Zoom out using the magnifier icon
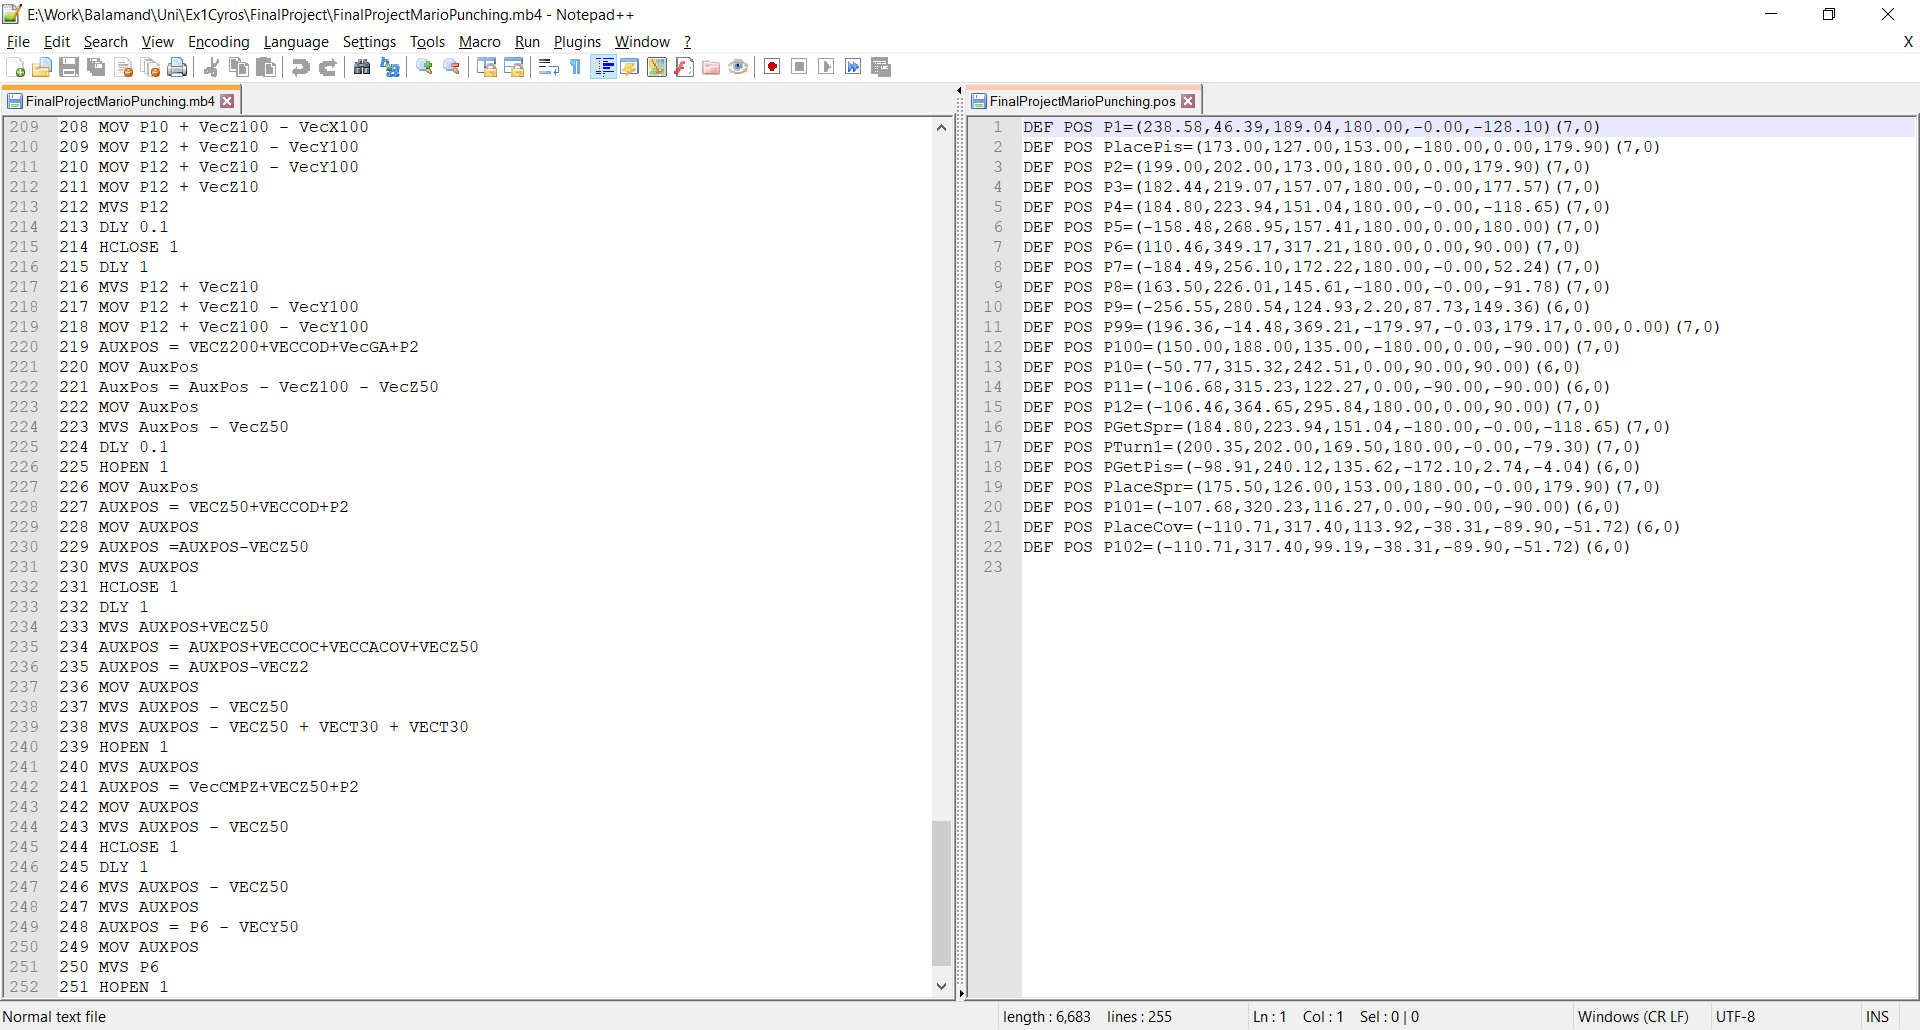The image size is (1920, 1030). pos(452,67)
